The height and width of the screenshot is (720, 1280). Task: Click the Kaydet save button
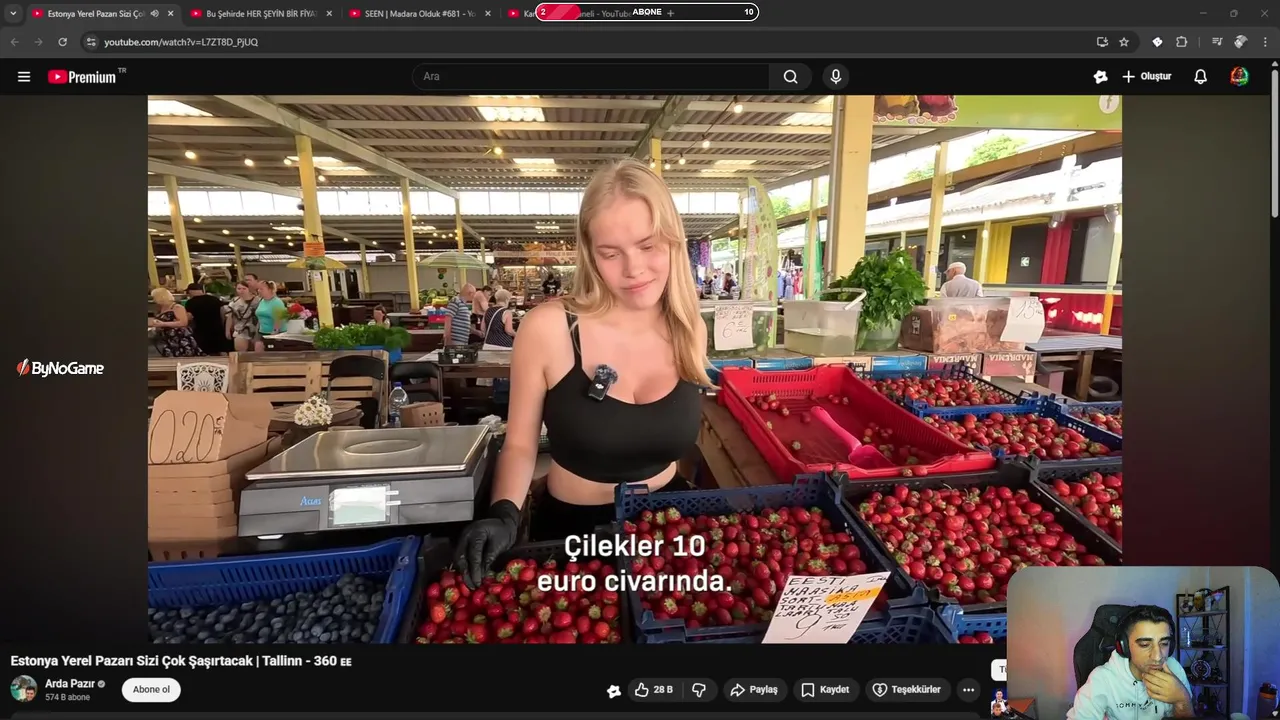[825, 690]
